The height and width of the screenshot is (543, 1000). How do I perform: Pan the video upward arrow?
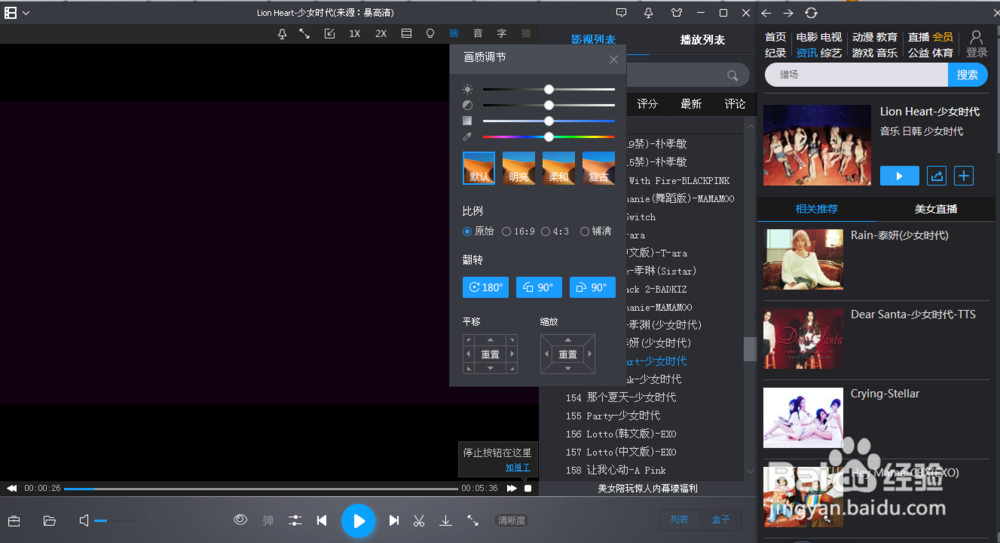(x=490, y=339)
